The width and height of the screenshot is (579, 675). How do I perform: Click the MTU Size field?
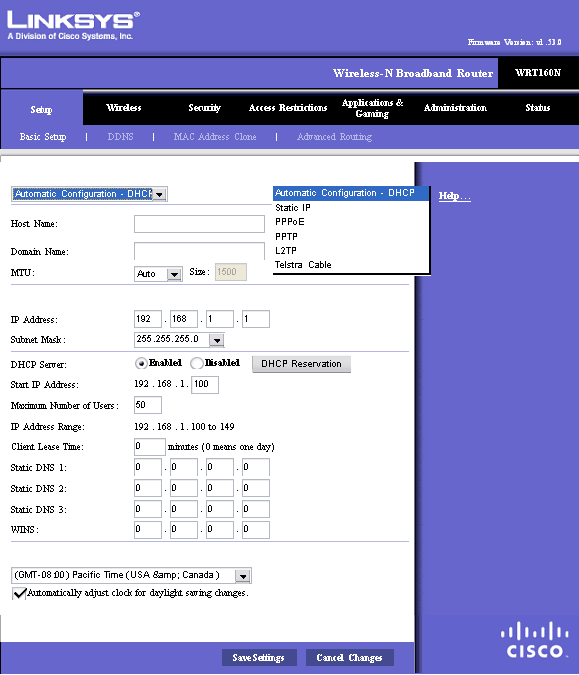point(231,272)
